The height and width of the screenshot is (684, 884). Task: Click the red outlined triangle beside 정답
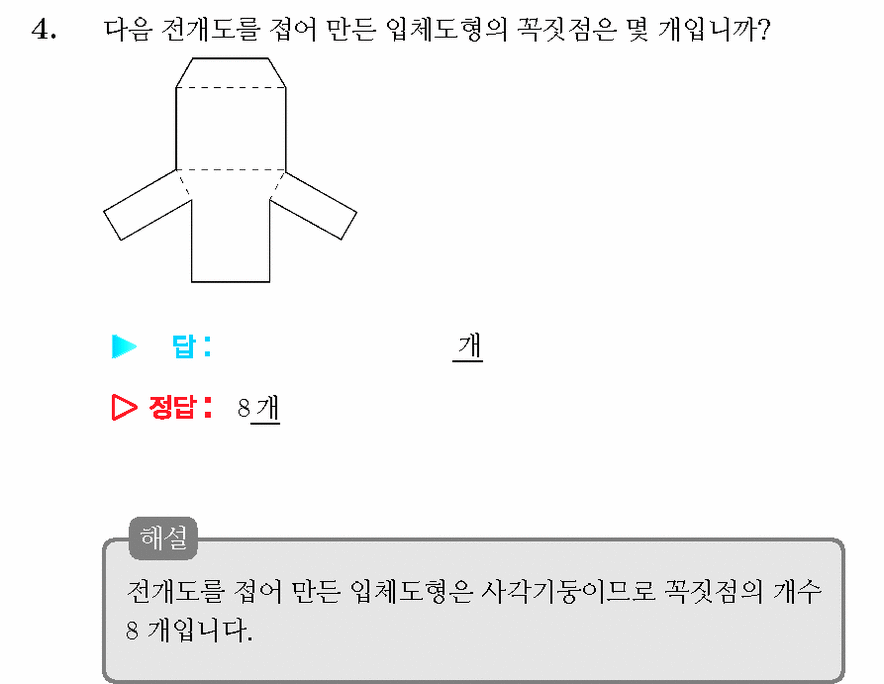coord(124,407)
